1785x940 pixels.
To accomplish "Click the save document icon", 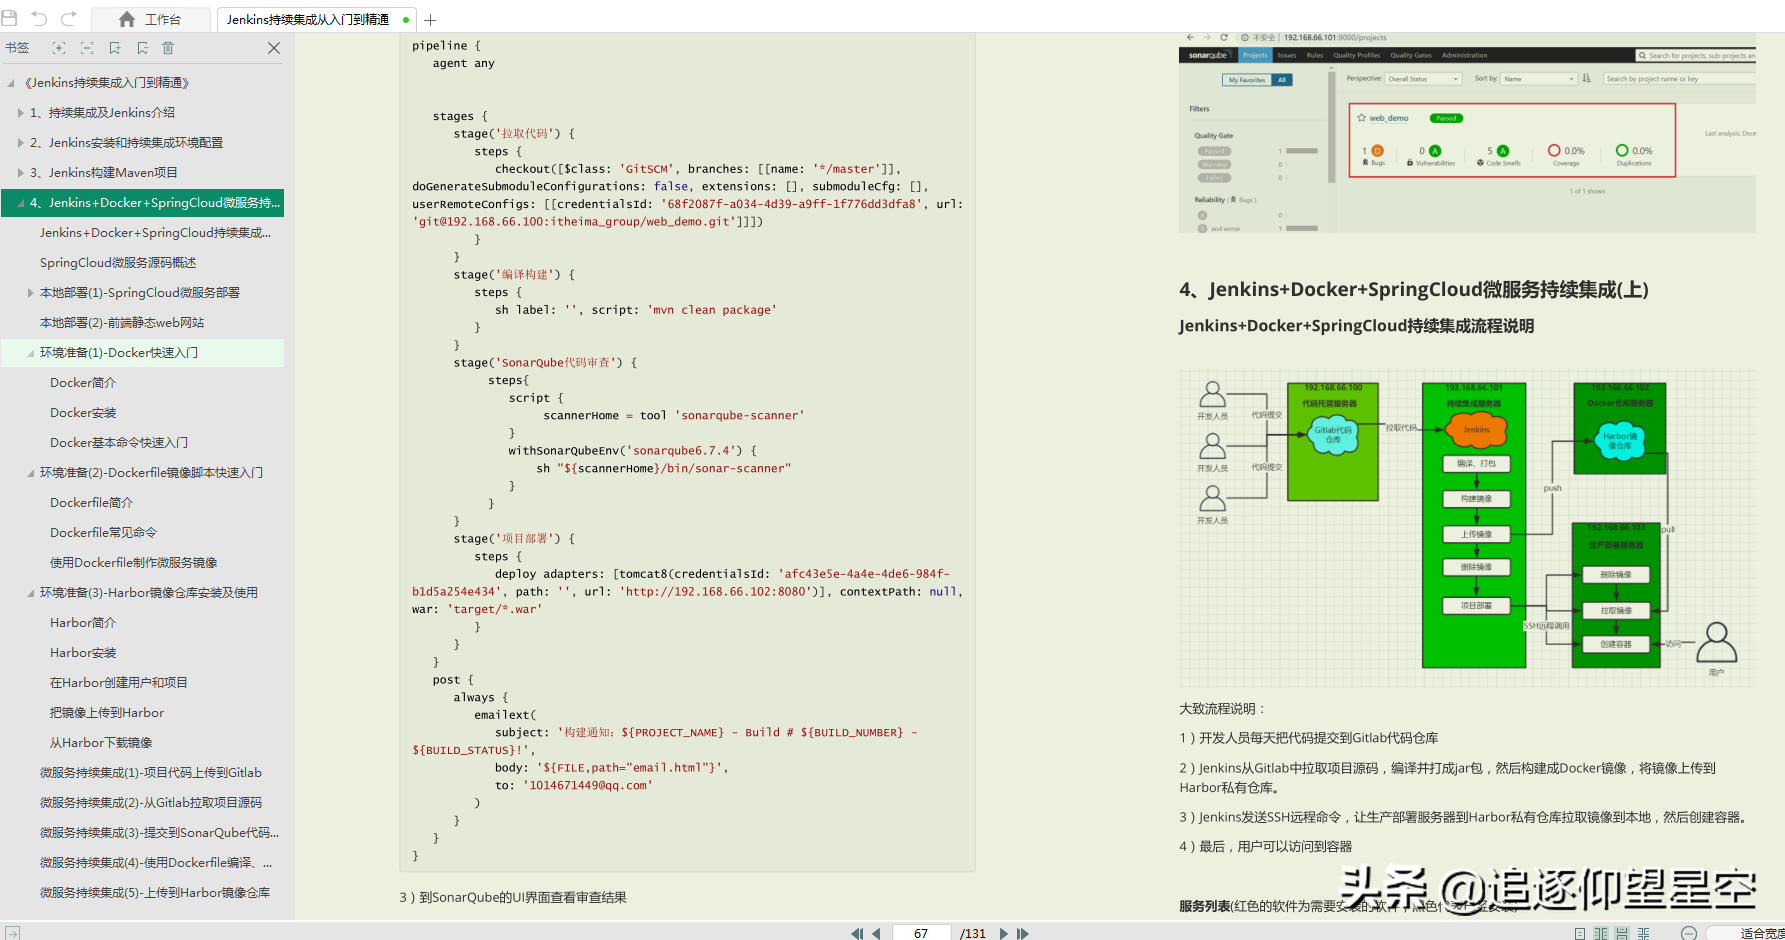I will pos(10,18).
